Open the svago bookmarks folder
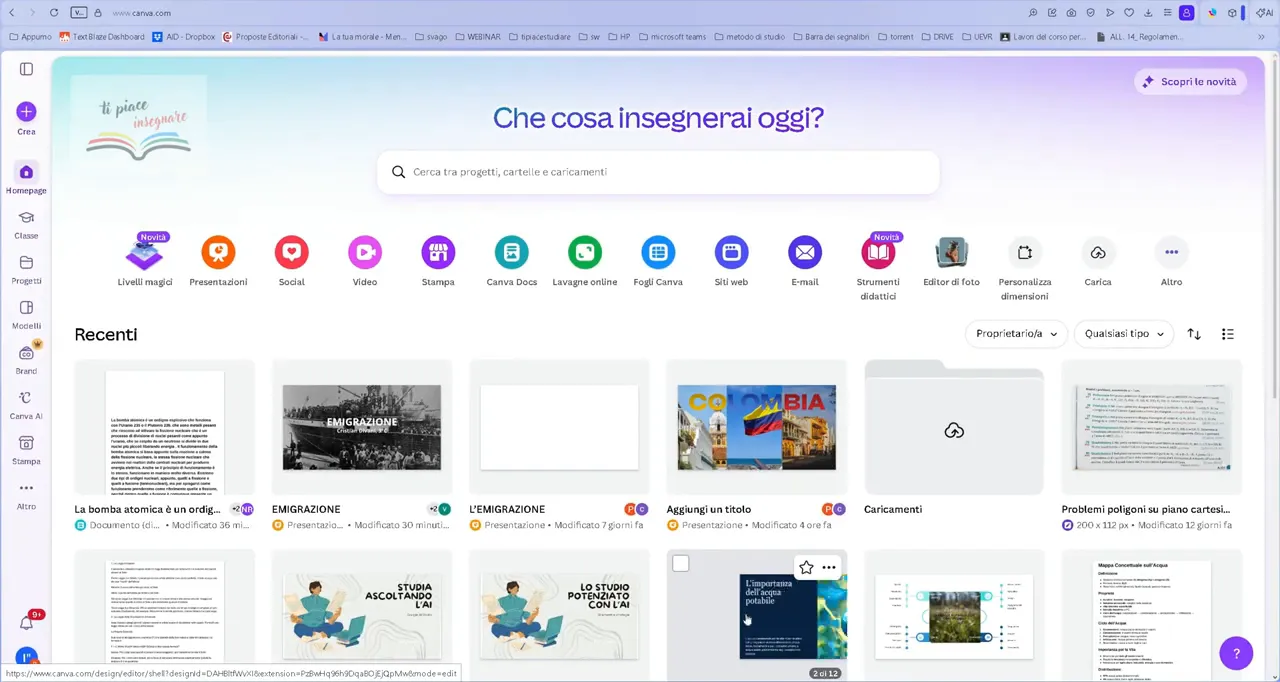1280x682 pixels. (x=429, y=37)
